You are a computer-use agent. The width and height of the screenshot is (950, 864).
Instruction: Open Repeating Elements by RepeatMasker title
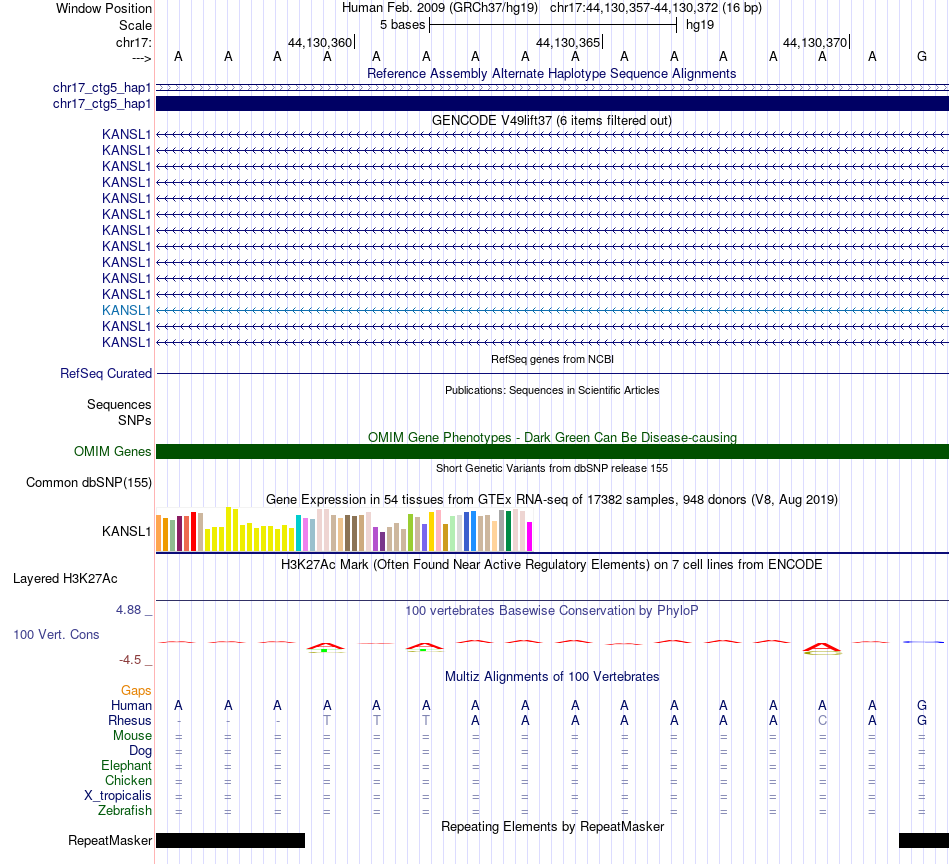tap(552, 826)
